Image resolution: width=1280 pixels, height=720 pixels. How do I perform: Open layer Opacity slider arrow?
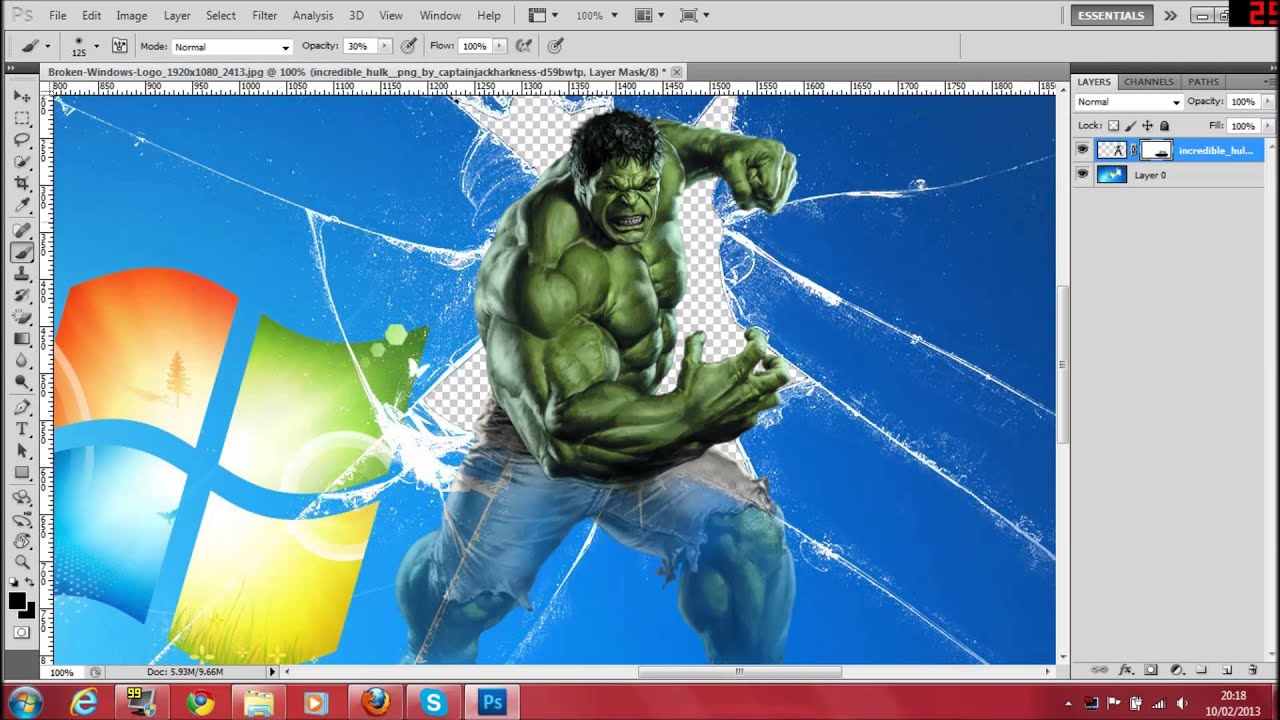click(1268, 102)
